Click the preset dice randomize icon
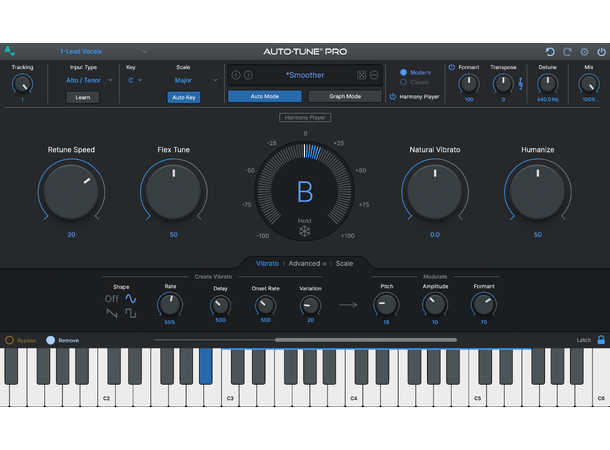The image size is (610, 450). 361,75
